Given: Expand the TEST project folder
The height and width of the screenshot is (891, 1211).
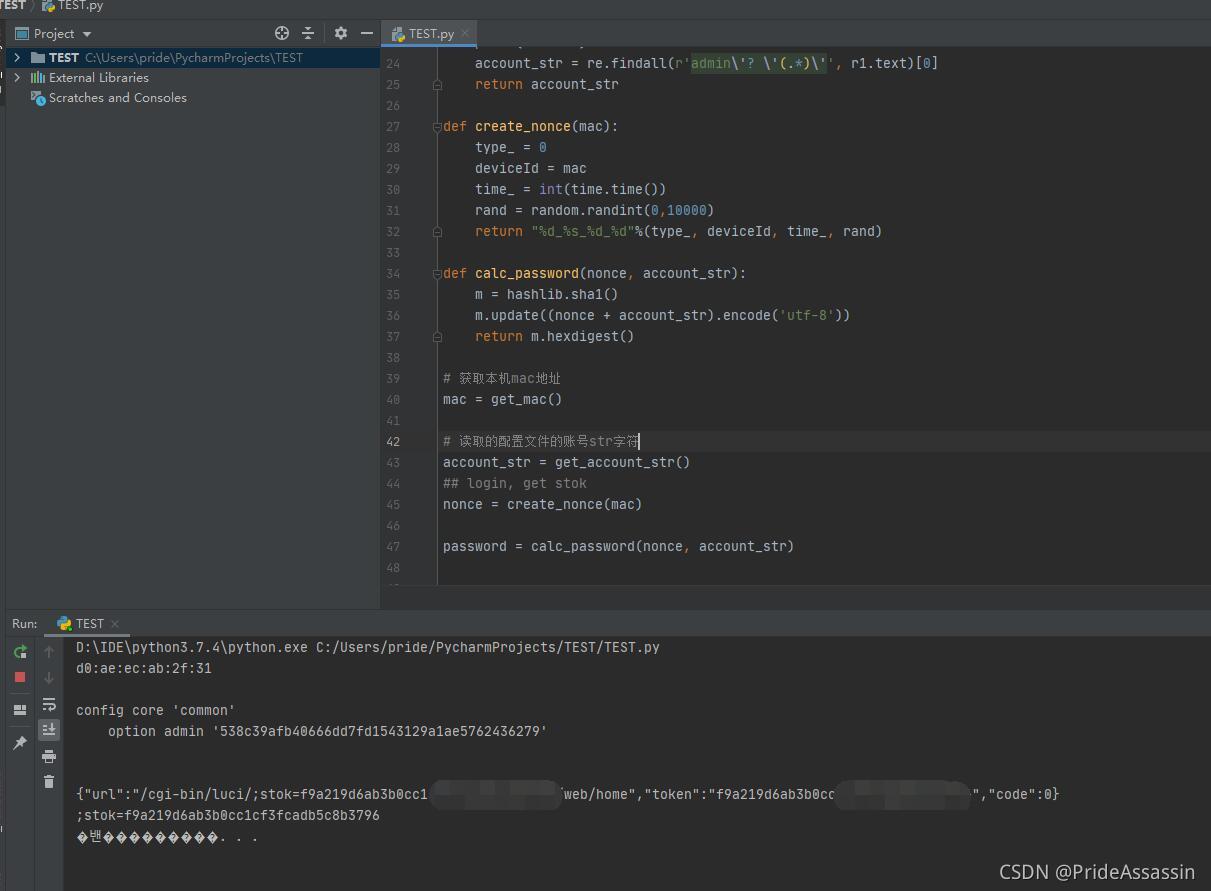Looking at the screenshot, I should pyautogui.click(x=17, y=57).
